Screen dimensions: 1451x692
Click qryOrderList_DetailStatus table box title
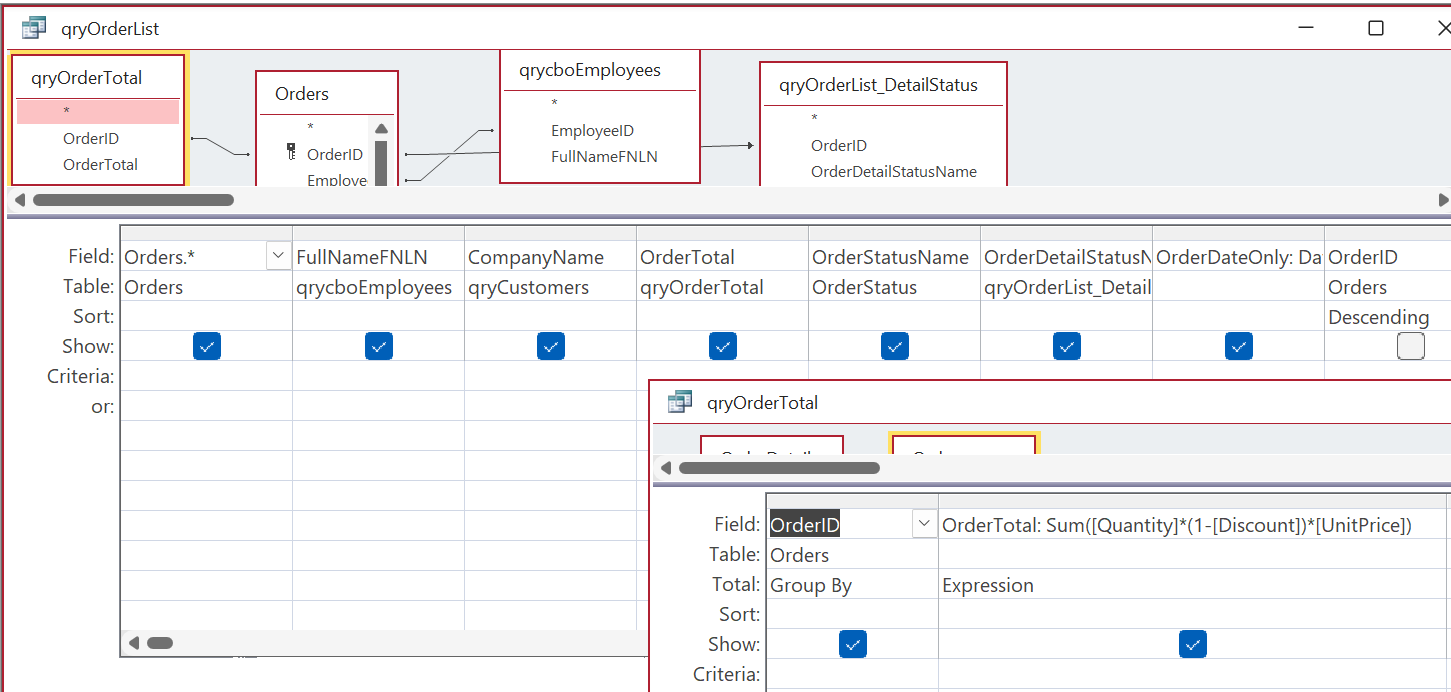pyautogui.click(x=878, y=85)
